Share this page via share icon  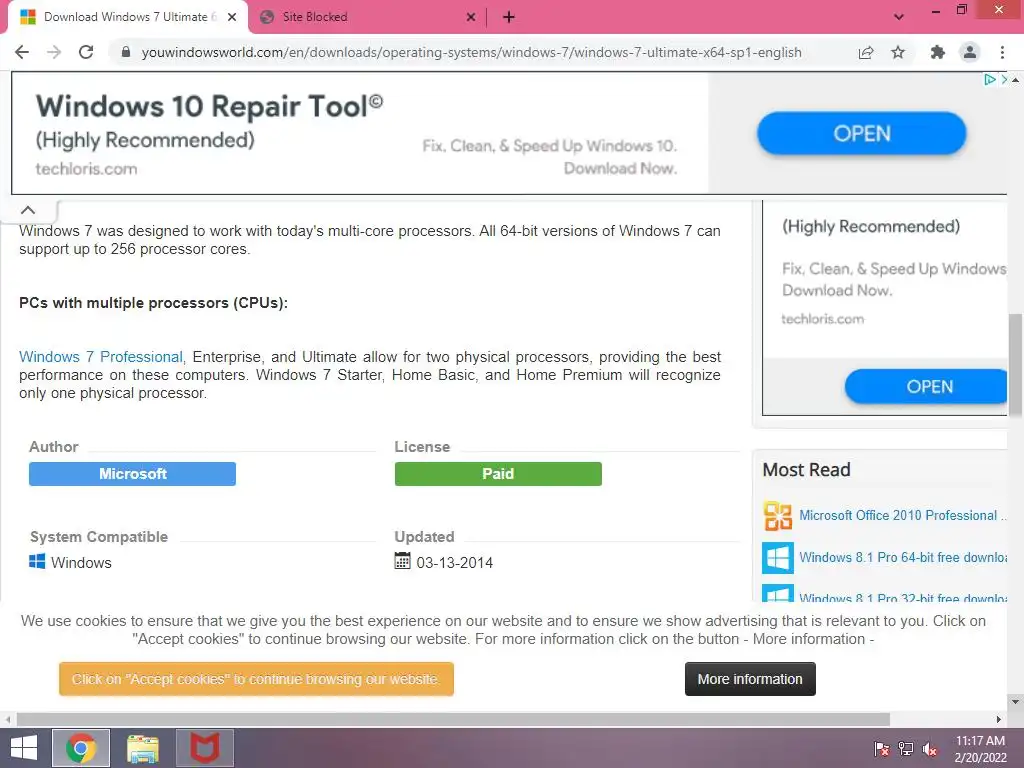pyautogui.click(x=866, y=52)
